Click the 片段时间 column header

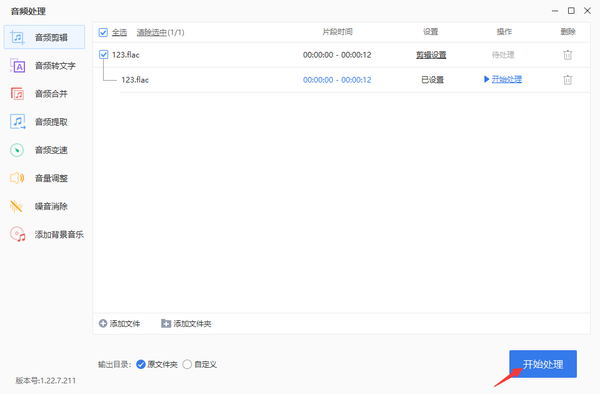pos(337,32)
